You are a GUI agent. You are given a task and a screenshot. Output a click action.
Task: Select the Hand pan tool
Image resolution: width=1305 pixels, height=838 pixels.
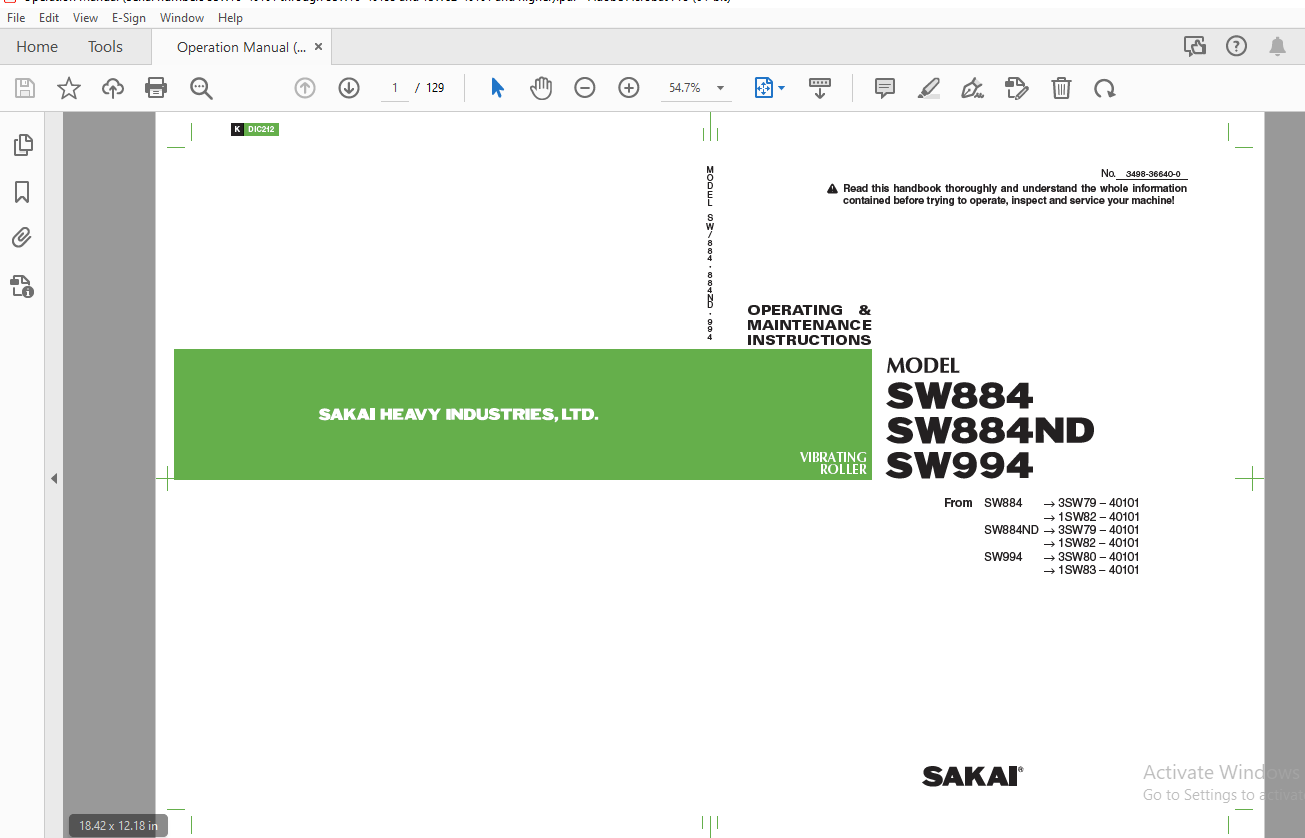click(x=541, y=88)
